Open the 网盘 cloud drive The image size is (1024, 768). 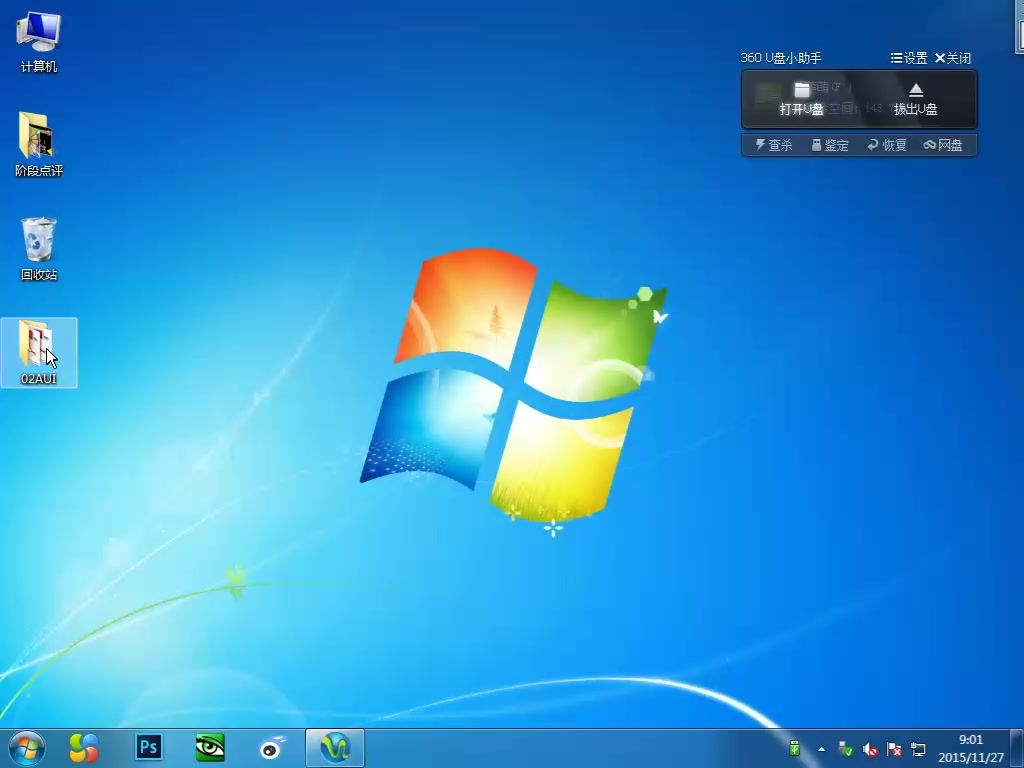coord(943,145)
